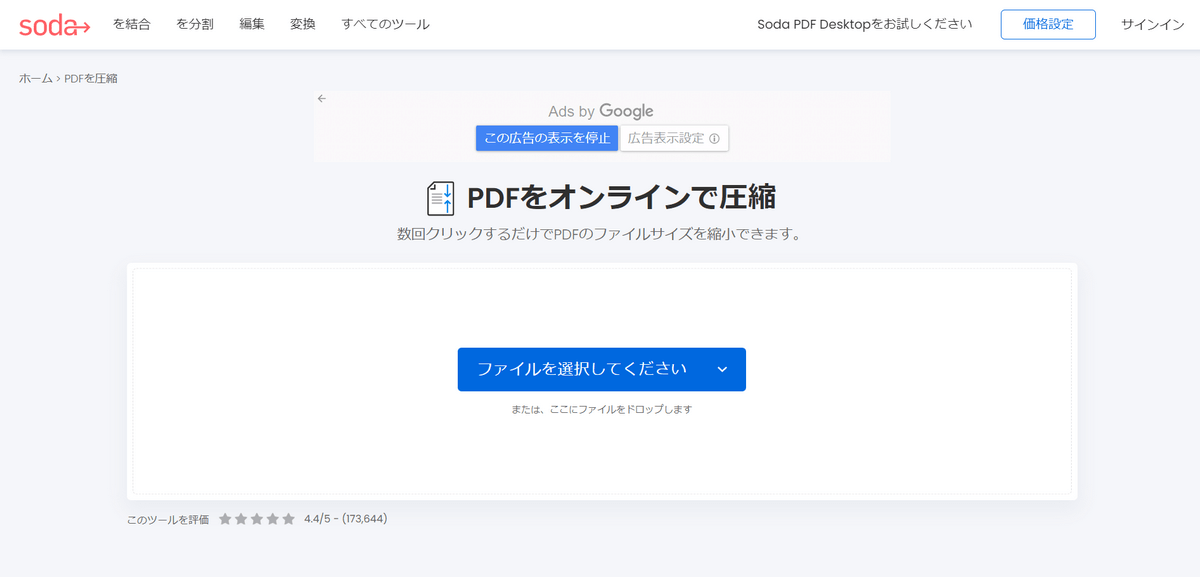Viewport: 1200px width, 577px height.
Task: Click the Ads by Google label
Action: tap(601, 111)
